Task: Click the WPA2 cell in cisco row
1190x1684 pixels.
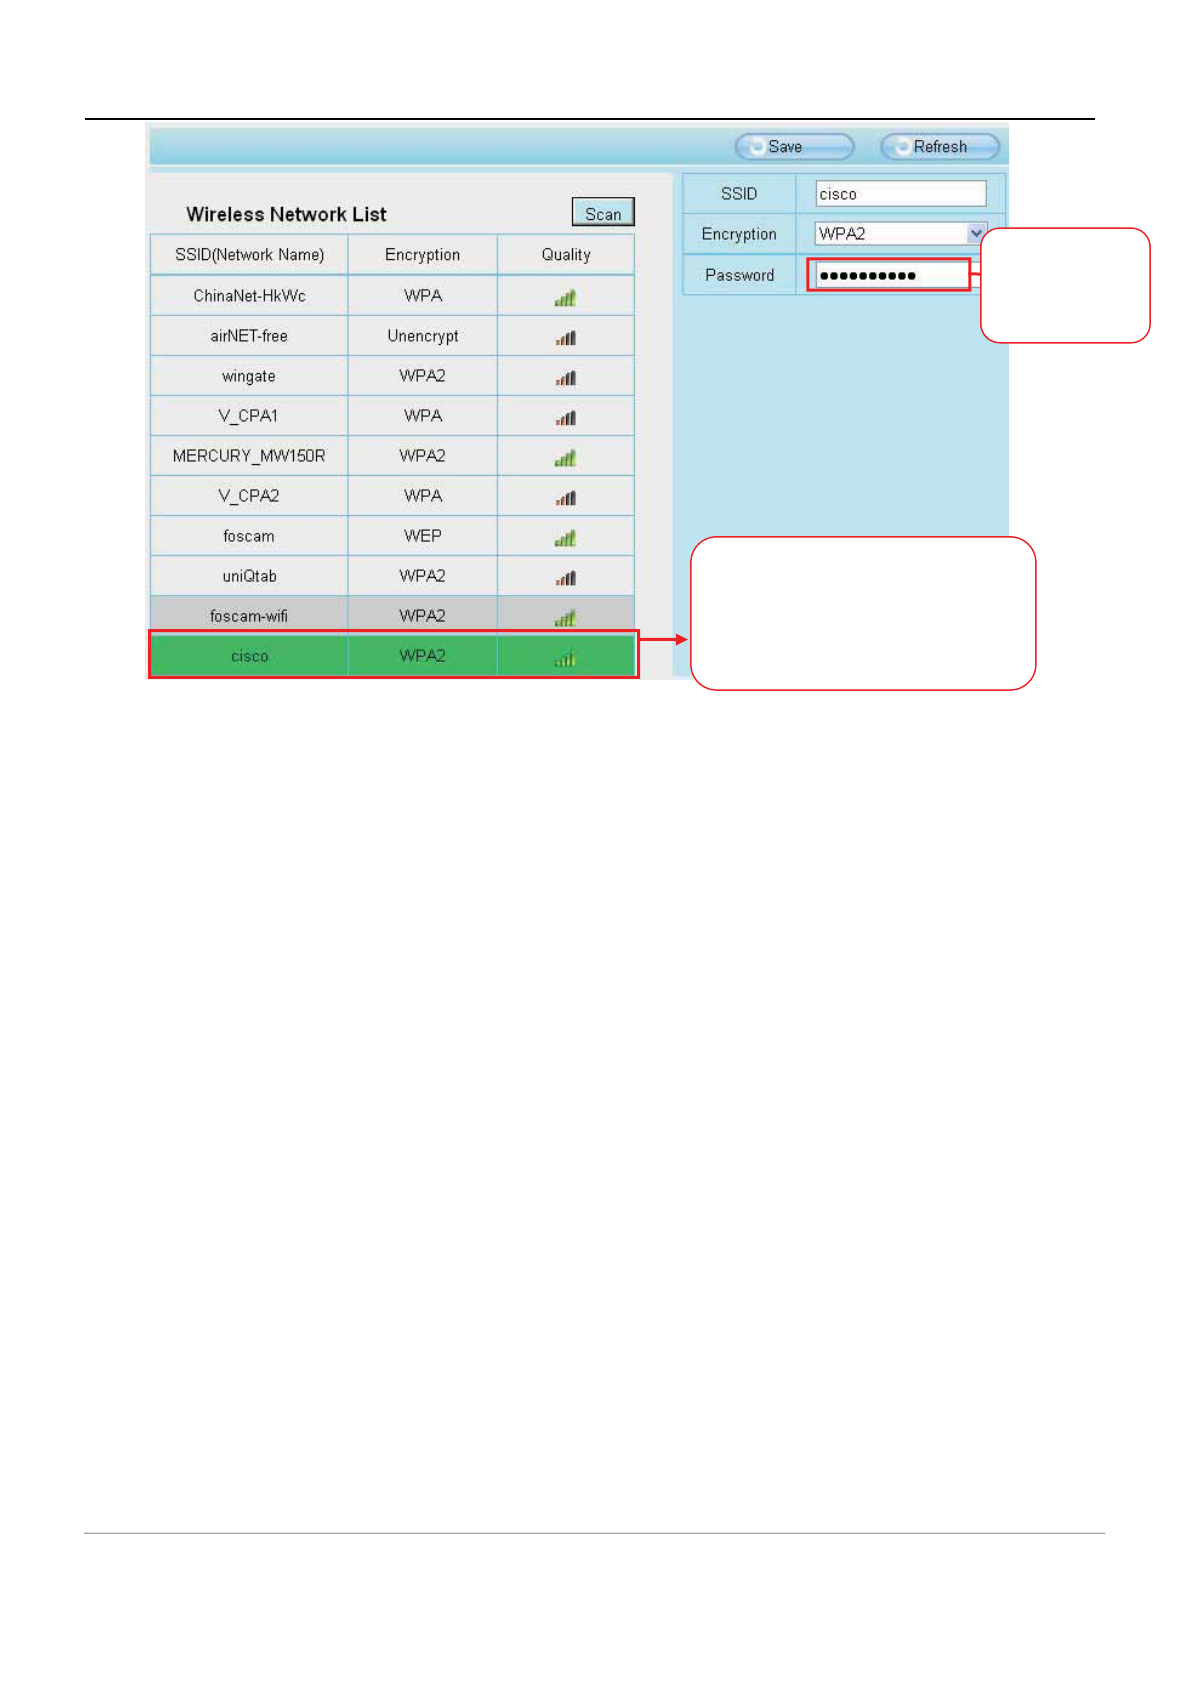Action: [x=423, y=655]
